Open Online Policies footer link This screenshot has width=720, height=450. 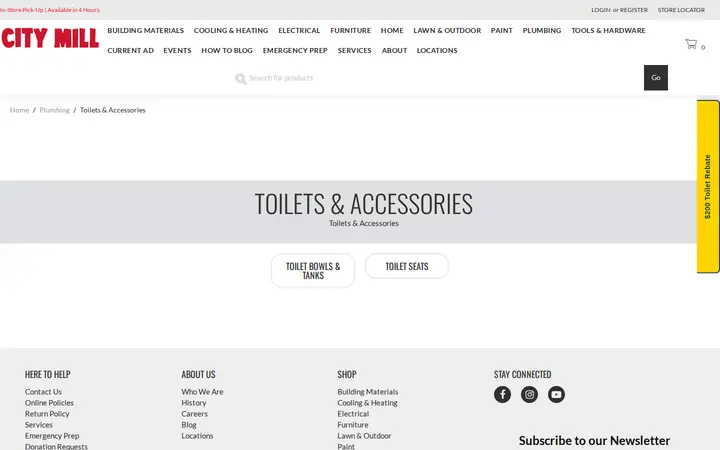coord(49,403)
